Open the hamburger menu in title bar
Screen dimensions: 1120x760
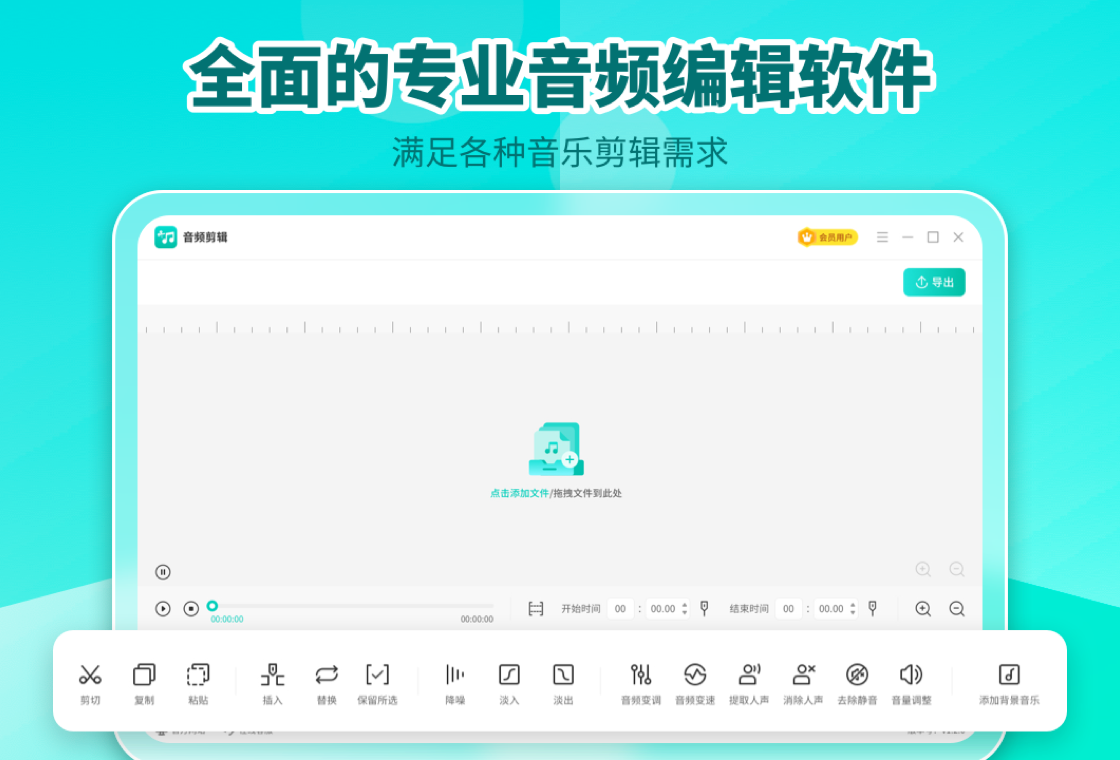882,237
